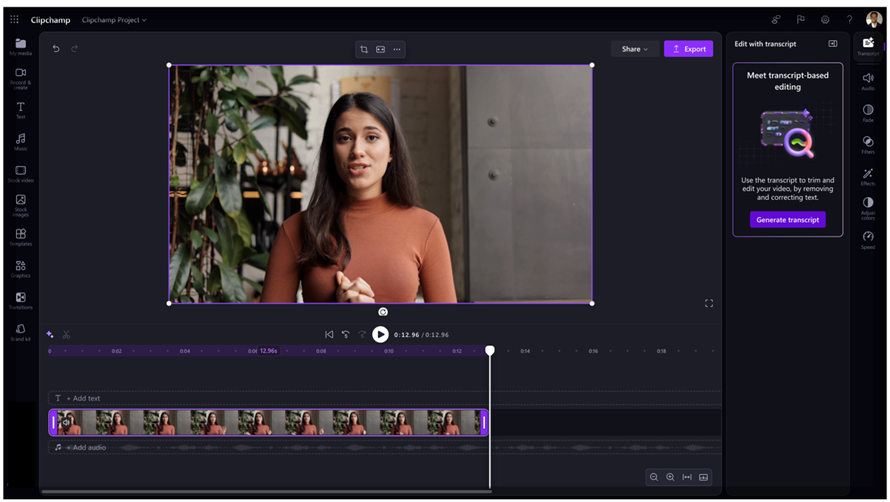Collapse the Edit with transcript panel
This screenshot has height=502, width=890.
click(x=833, y=44)
